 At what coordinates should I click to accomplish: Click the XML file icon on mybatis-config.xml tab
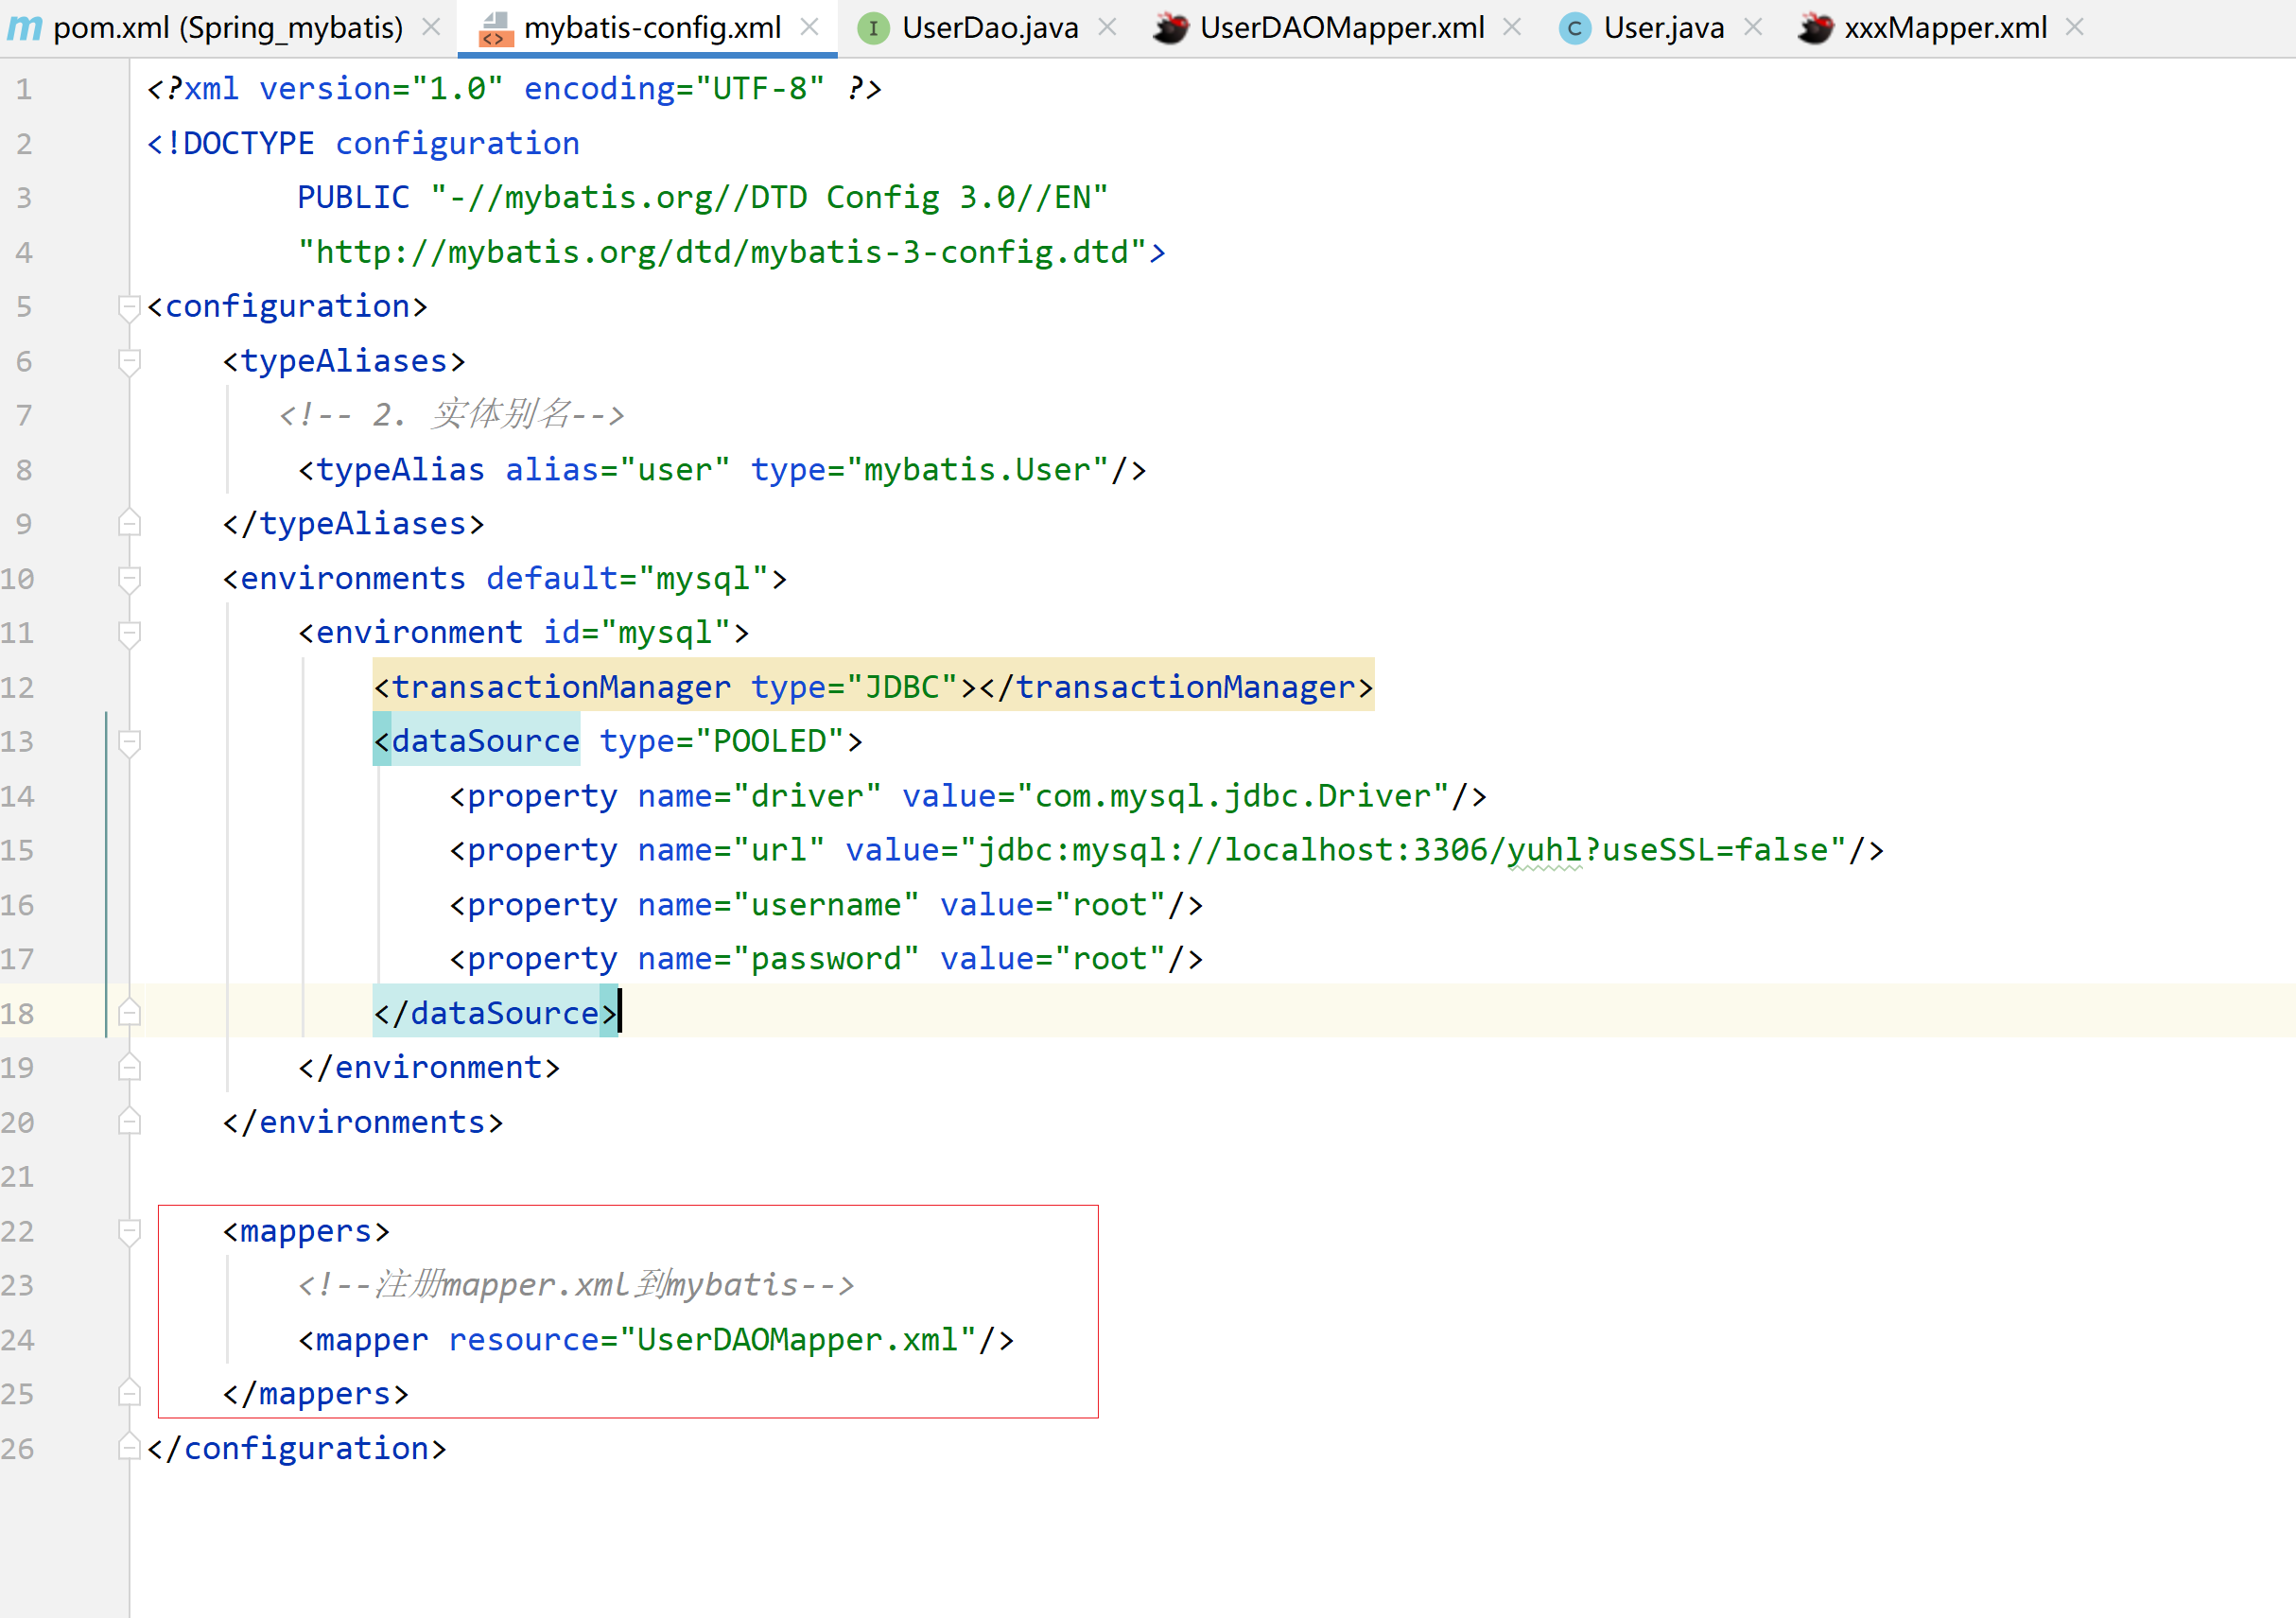[495, 28]
